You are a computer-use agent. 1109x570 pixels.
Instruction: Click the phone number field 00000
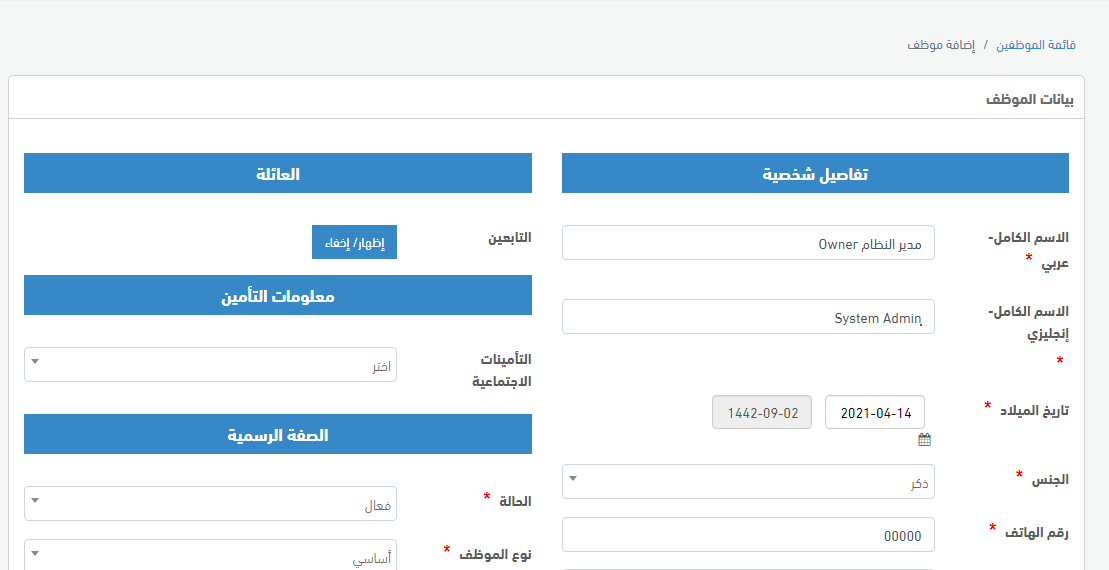748,535
